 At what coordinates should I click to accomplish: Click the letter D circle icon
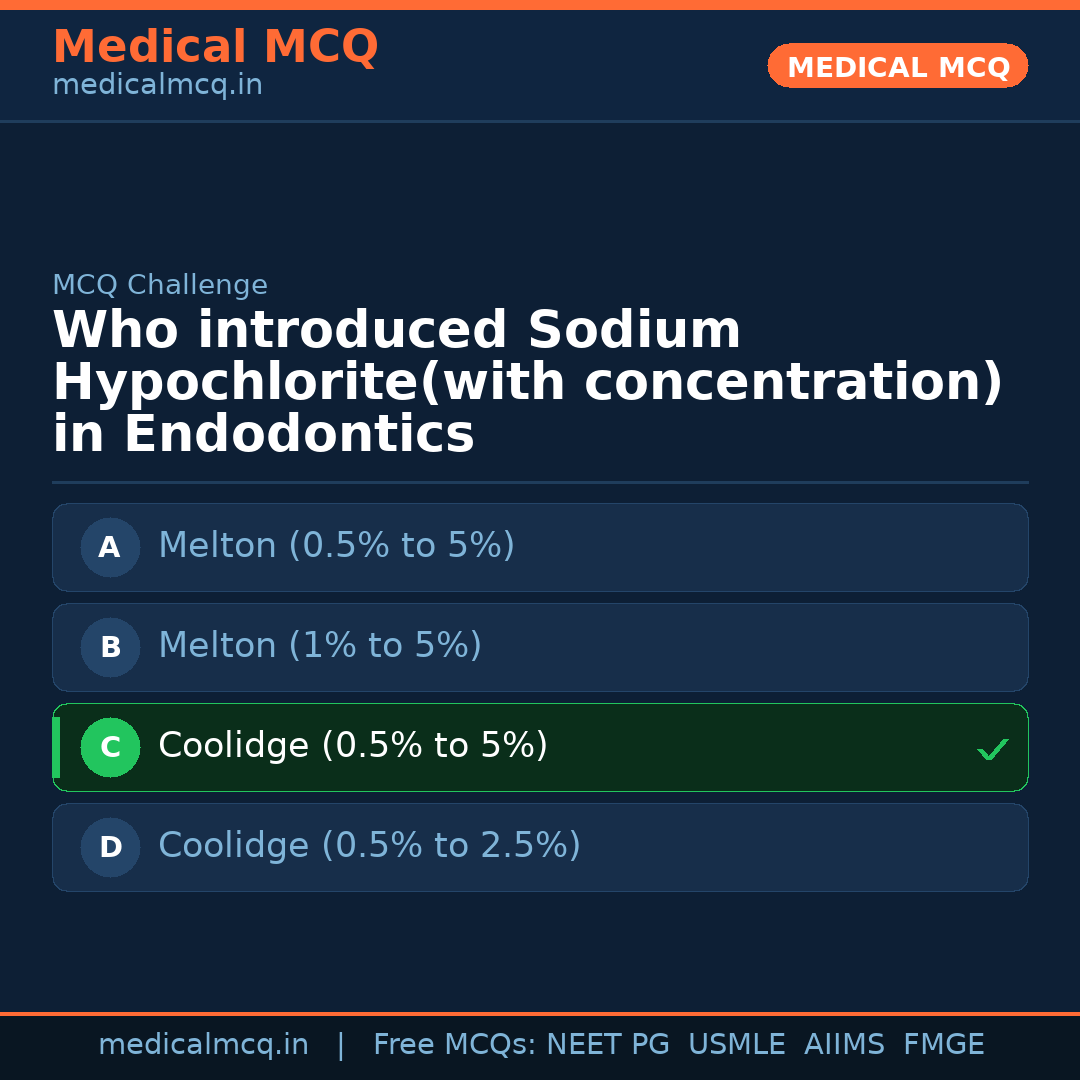[x=110, y=847]
